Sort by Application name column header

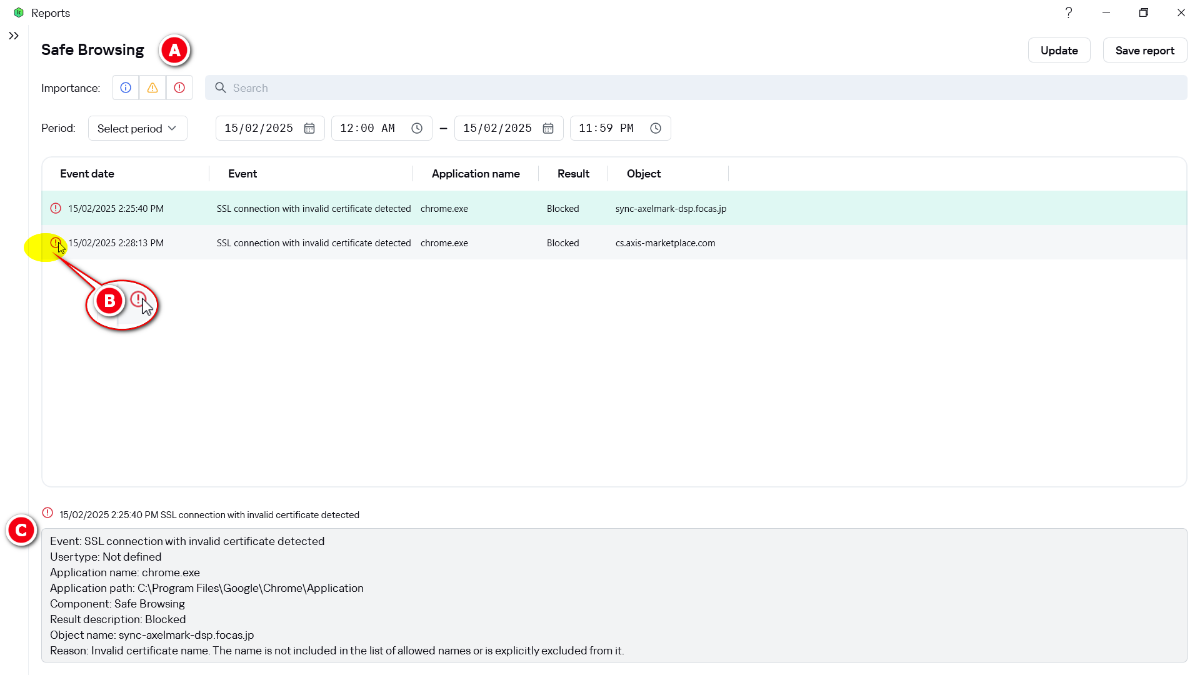475,174
